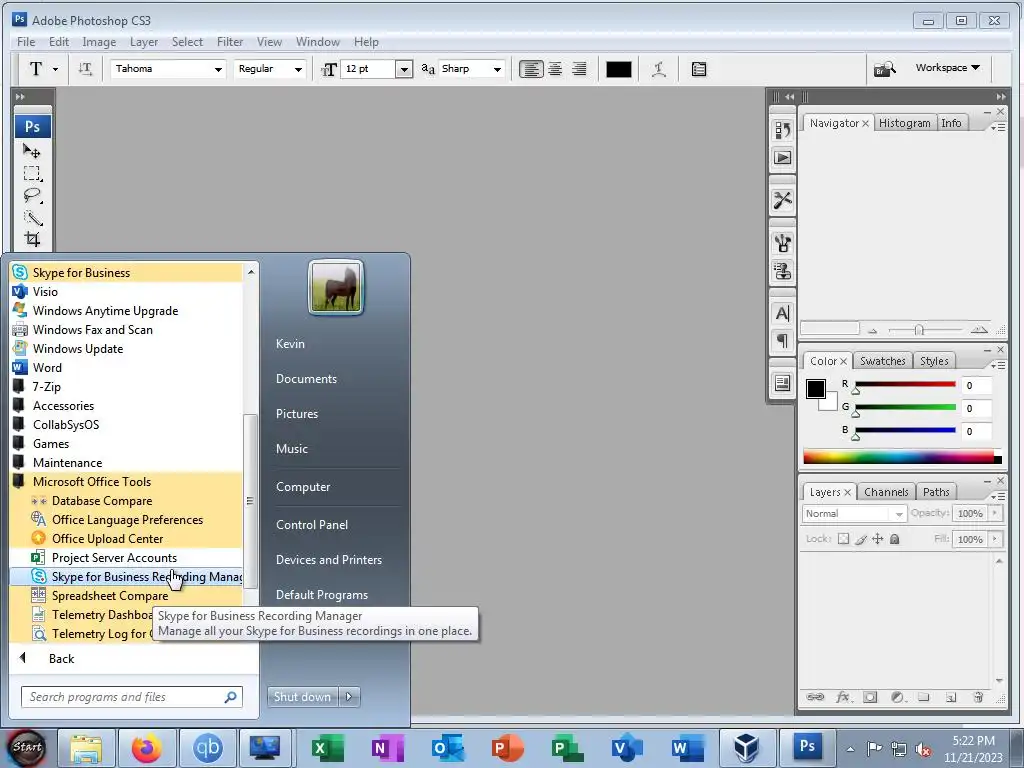The height and width of the screenshot is (768, 1024).
Task: Select the Rectangular Marquee tool
Action: [x=32, y=174]
